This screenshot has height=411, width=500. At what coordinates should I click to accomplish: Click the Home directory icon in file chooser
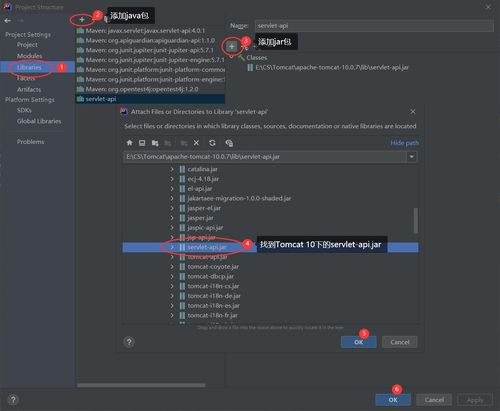[x=130, y=143]
